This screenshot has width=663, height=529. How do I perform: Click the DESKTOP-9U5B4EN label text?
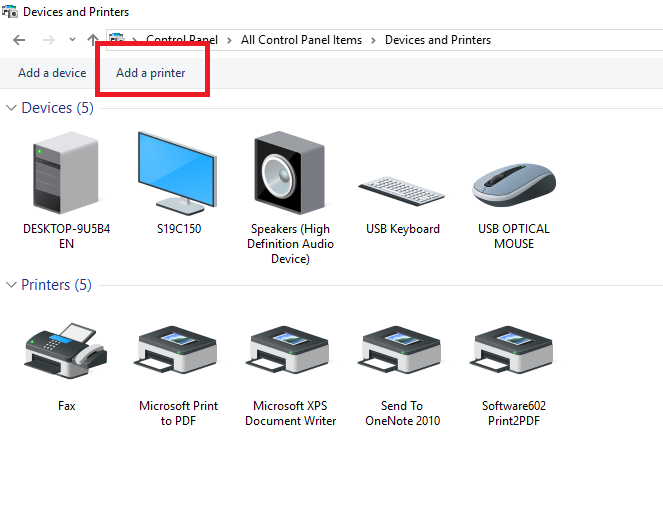[x=66, y=236]
